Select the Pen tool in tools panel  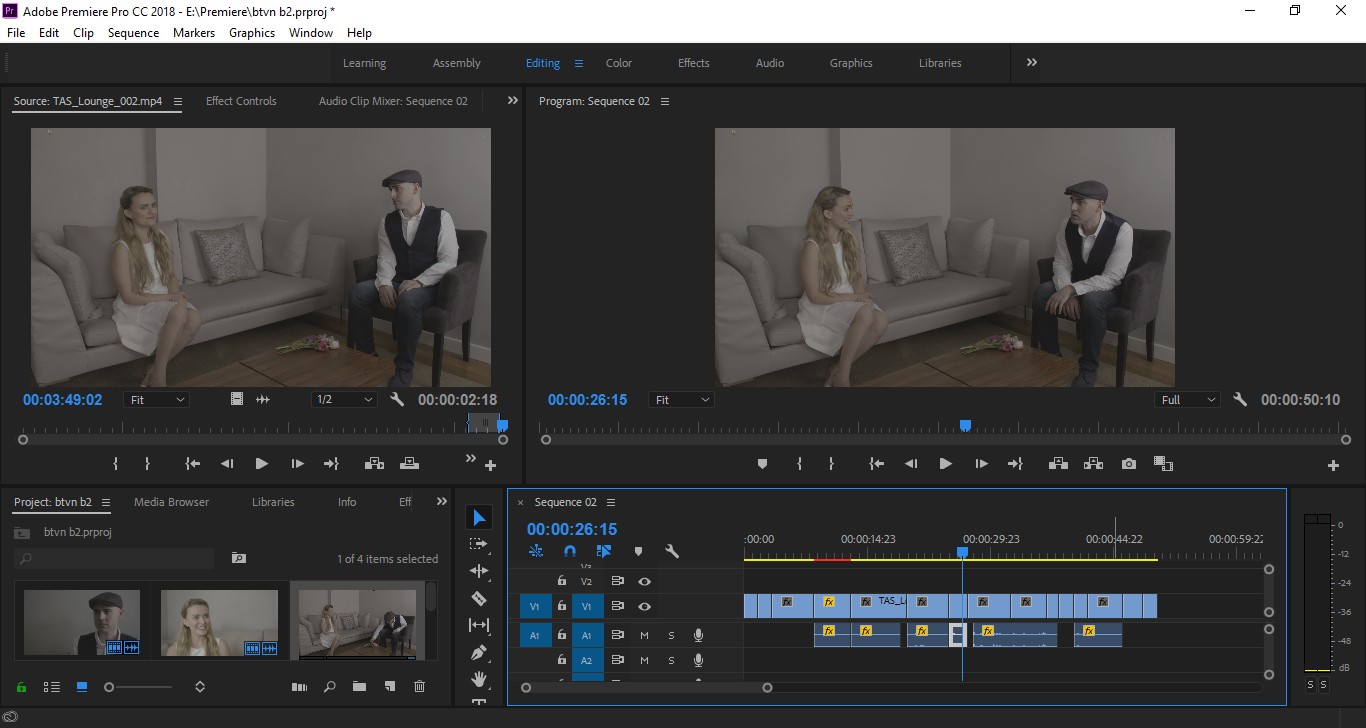[479, 652]
